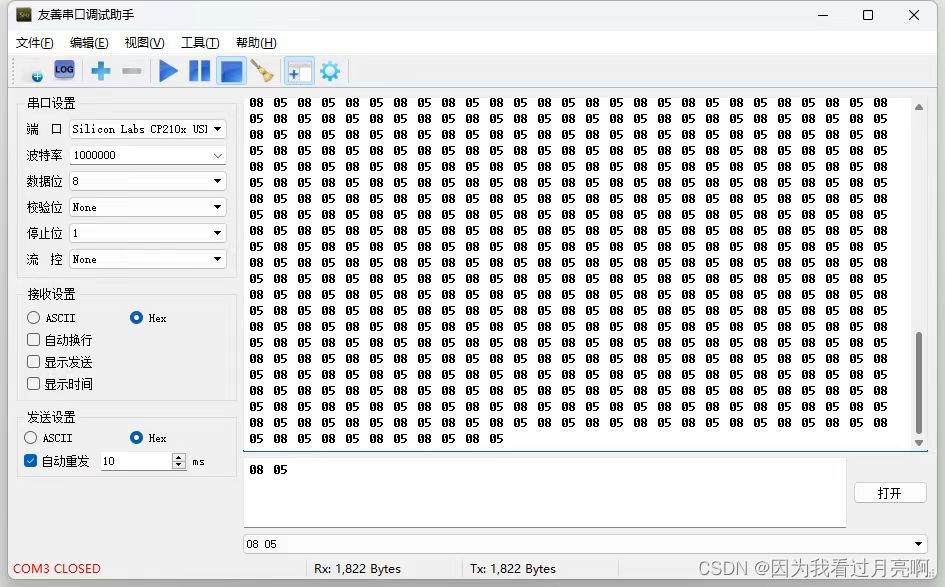The width and height of the screenshot is (945, 587).
Task: Expand the 端口 Silicon Labs port dropdown
Action: [x=218, y=129]
